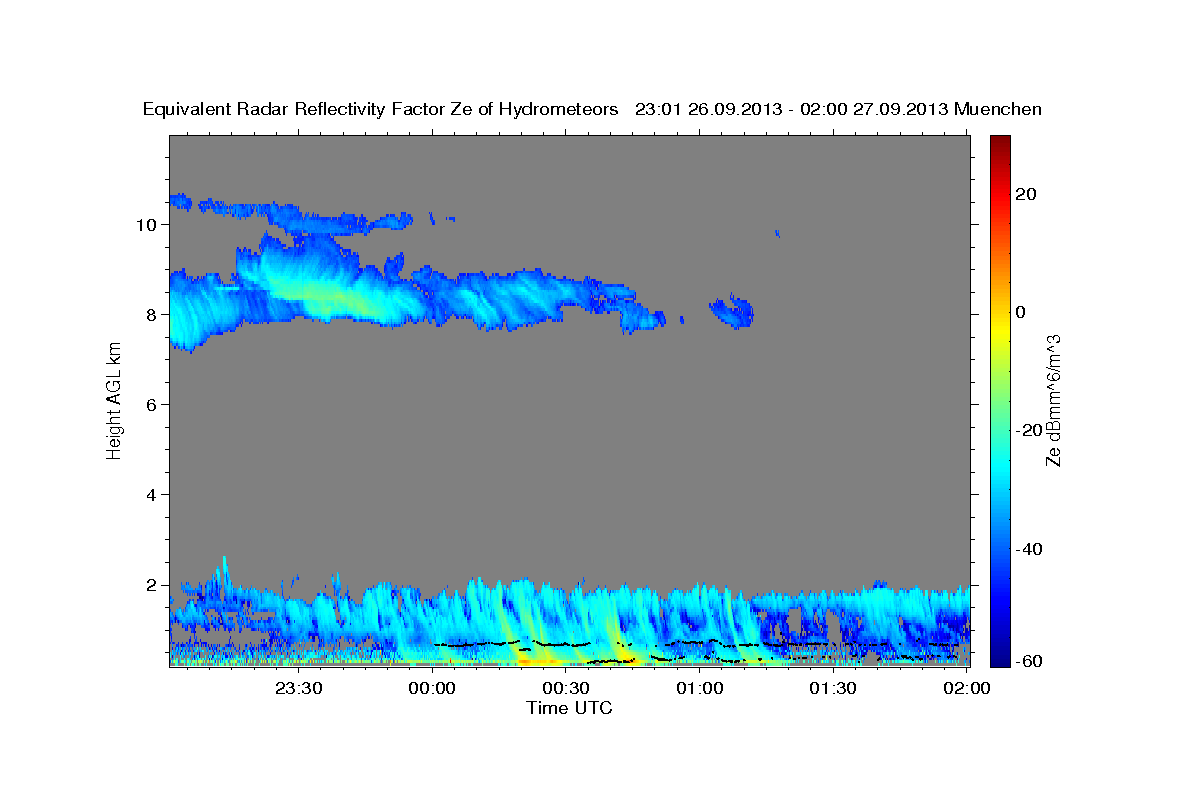
Task: Click the colorbar value 20
Action: (1025, 194)
